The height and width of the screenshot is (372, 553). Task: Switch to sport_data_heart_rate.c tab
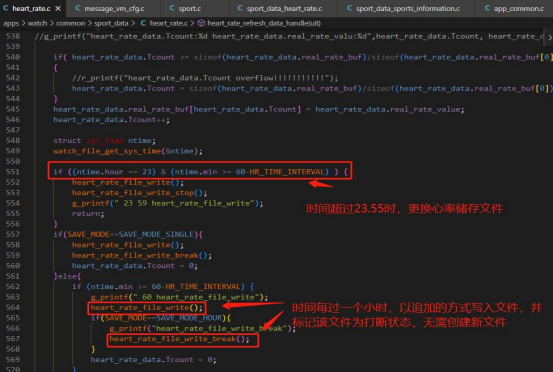[x=284, y=8]
